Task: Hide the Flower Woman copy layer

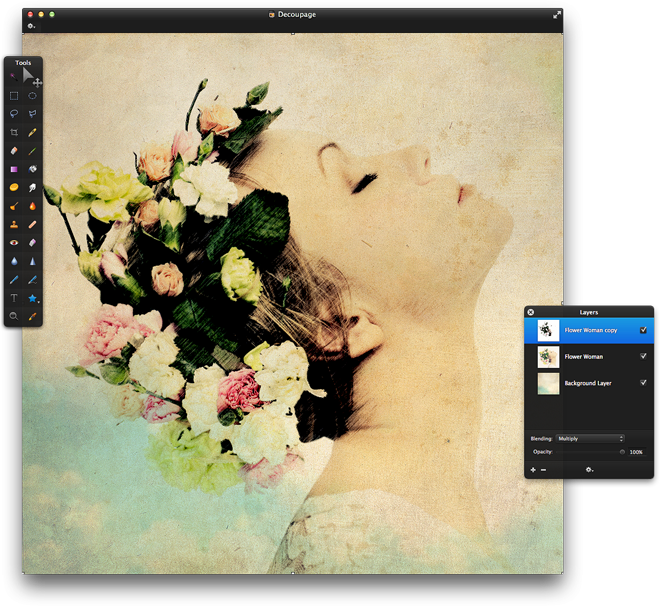Action: [x=643, y=330]
